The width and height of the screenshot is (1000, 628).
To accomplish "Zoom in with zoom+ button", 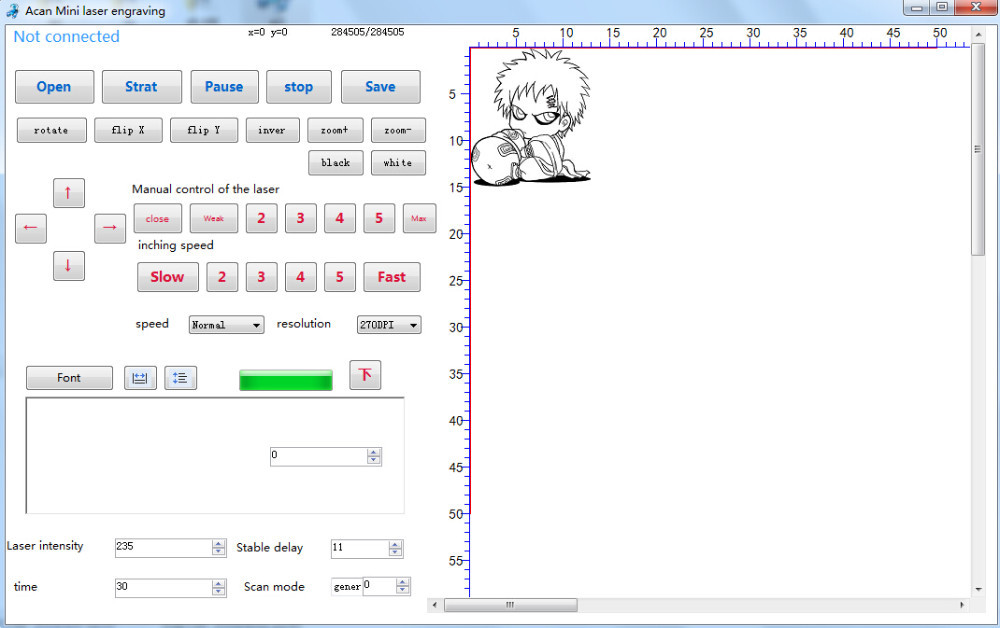I will [335, 130].
